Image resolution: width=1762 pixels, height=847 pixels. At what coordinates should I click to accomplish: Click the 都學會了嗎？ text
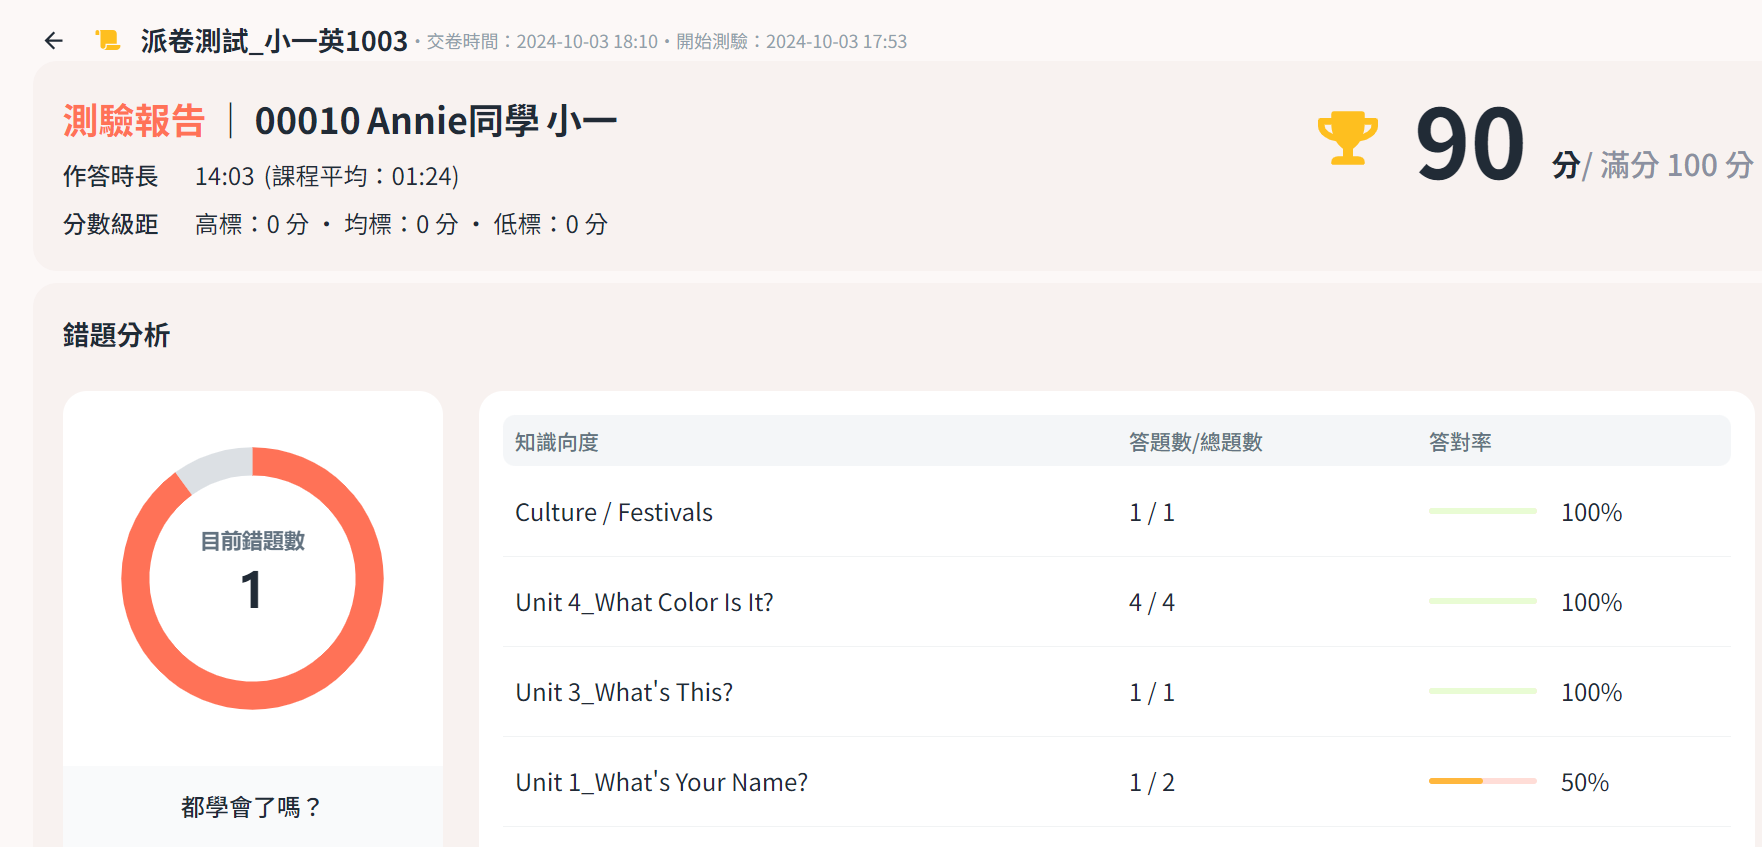click(x=252, y=807)
